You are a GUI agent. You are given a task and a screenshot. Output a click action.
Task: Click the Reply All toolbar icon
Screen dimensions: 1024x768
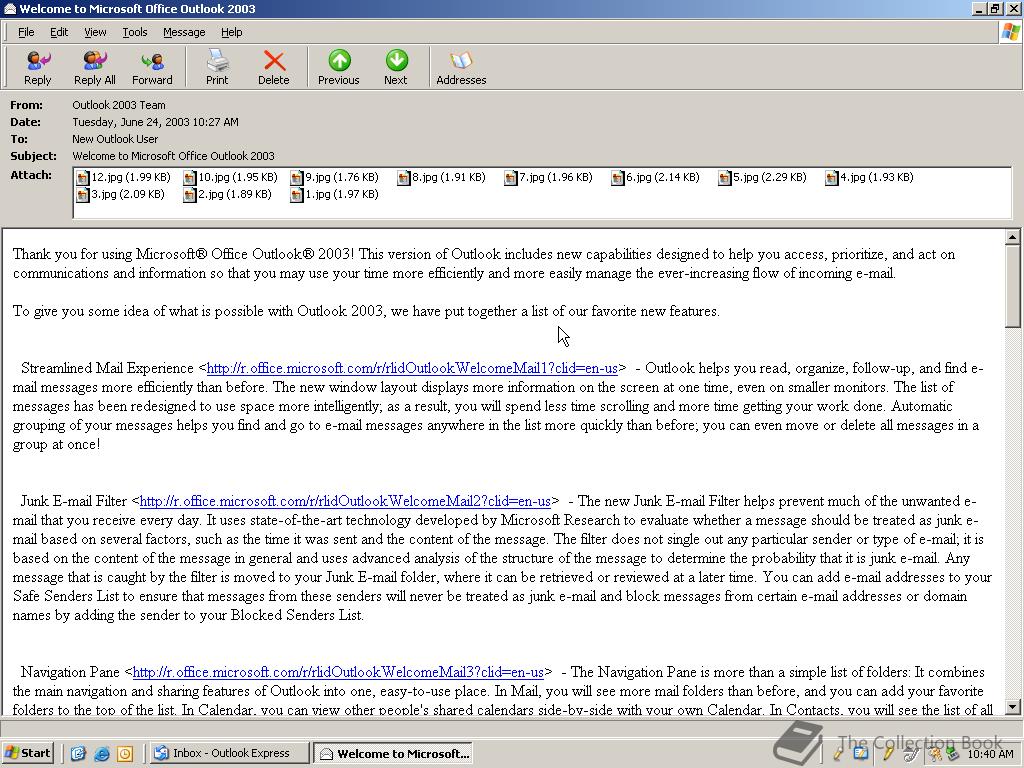(95, 68)
